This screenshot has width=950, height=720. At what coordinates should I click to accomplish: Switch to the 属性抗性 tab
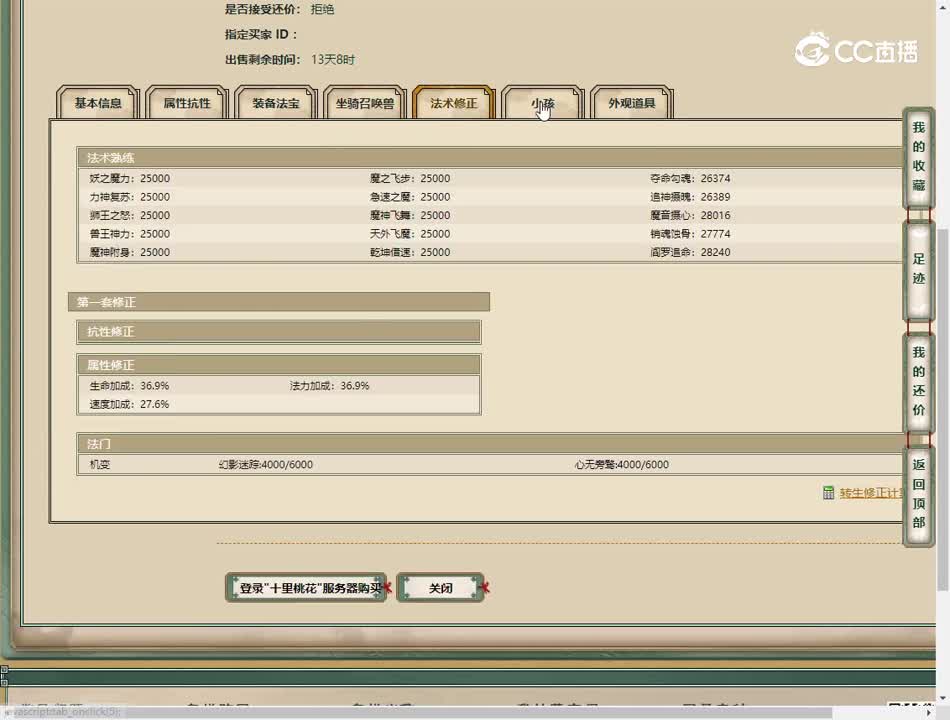187,103
